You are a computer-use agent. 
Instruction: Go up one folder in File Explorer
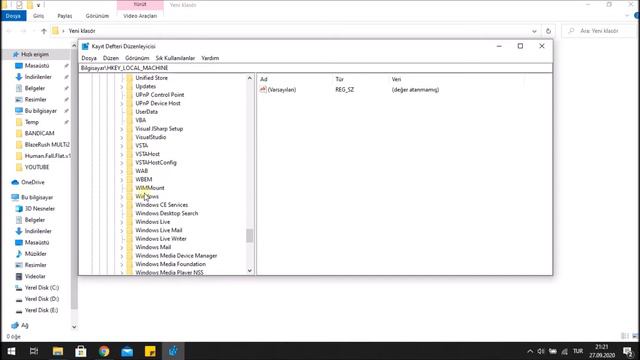44,31
